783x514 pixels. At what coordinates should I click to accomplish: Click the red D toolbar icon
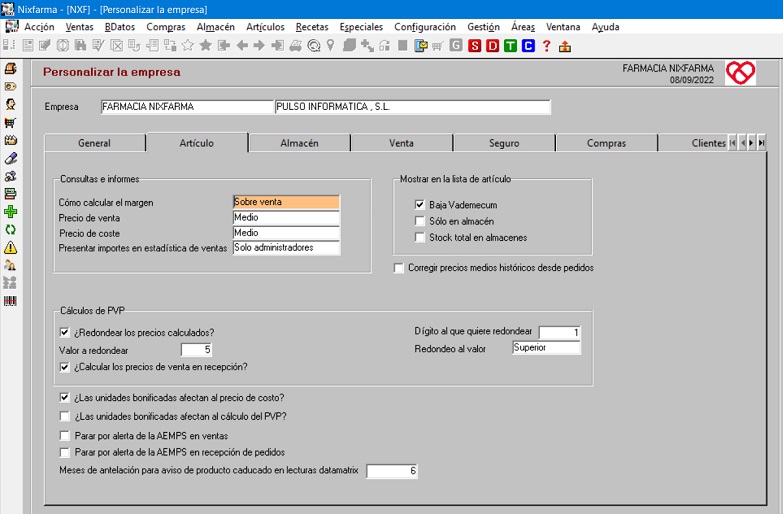click(492, 46)
